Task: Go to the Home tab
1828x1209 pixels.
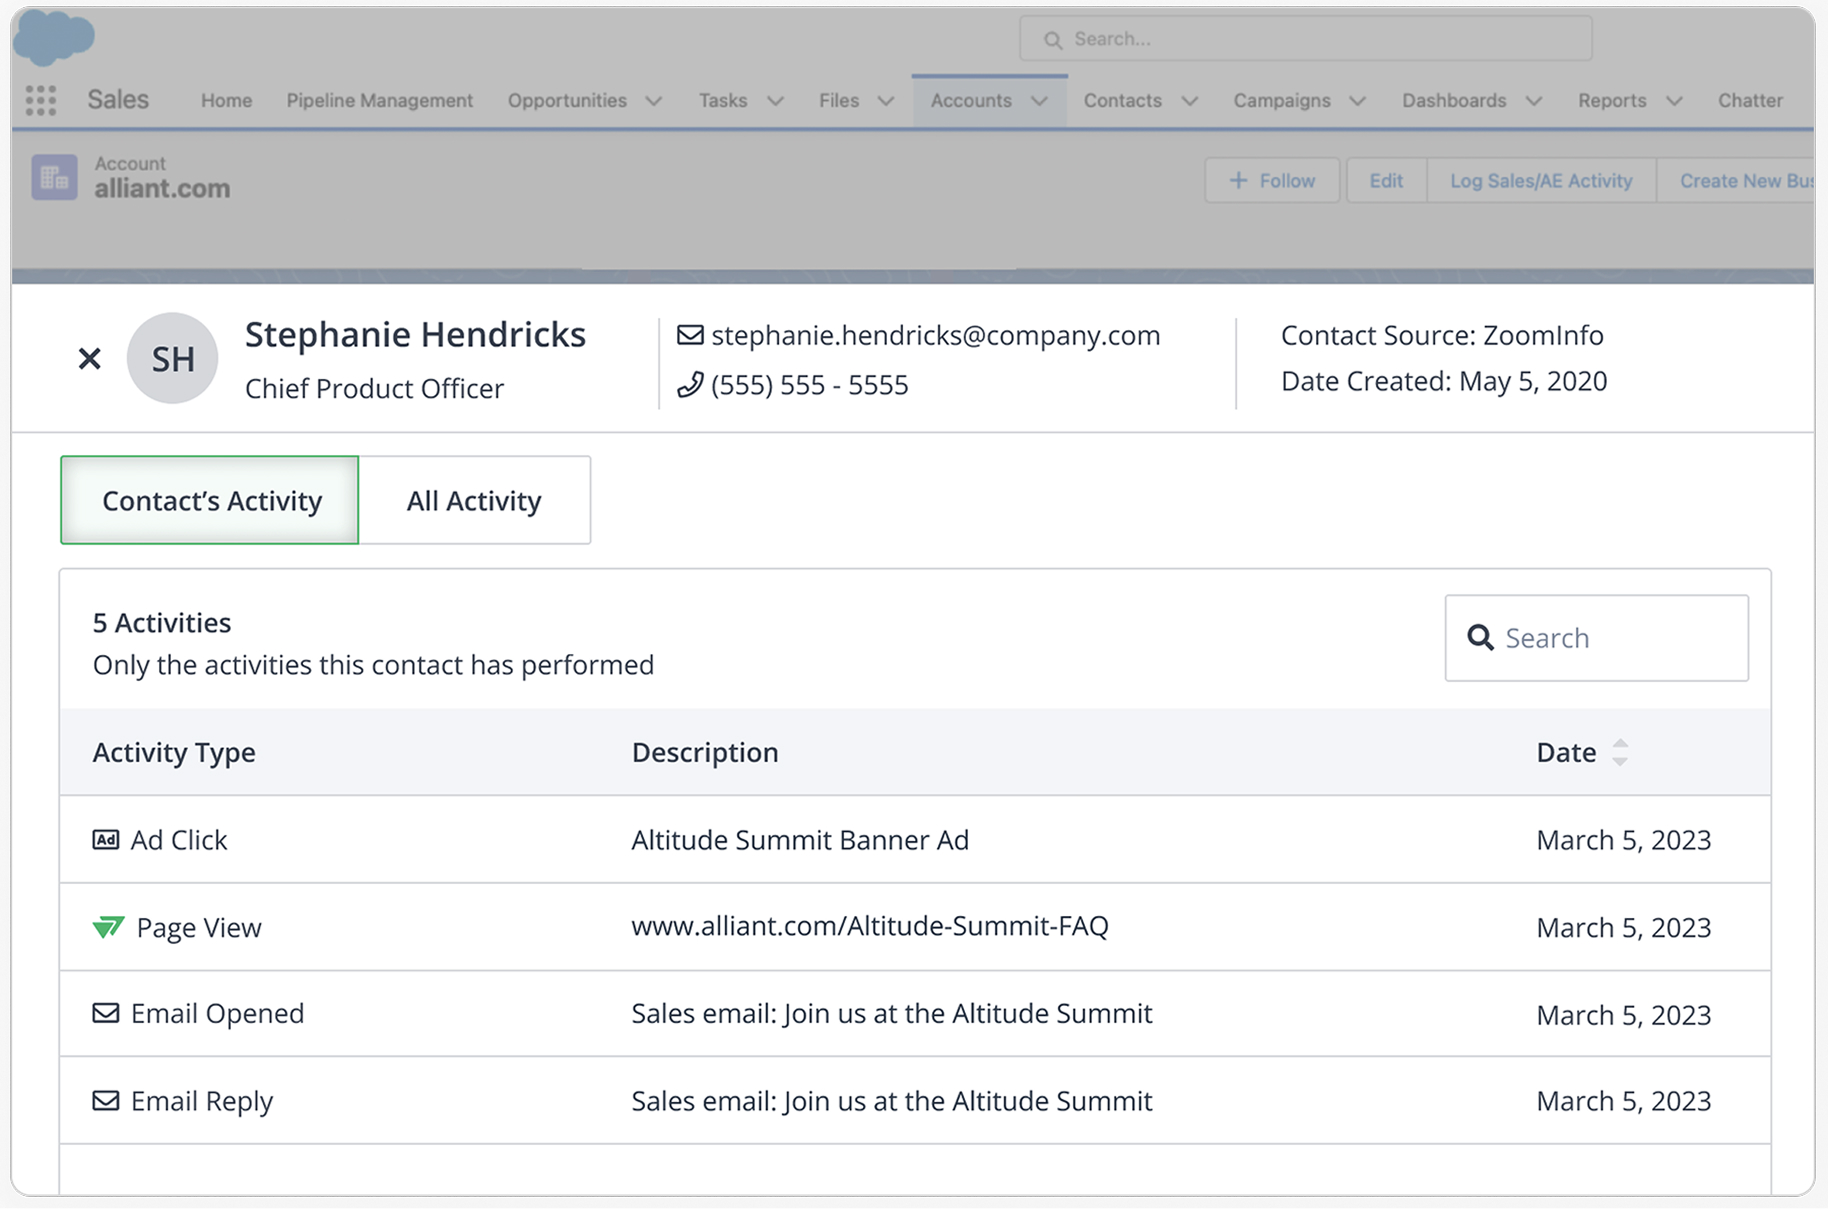Action: [x=226, y=100]
